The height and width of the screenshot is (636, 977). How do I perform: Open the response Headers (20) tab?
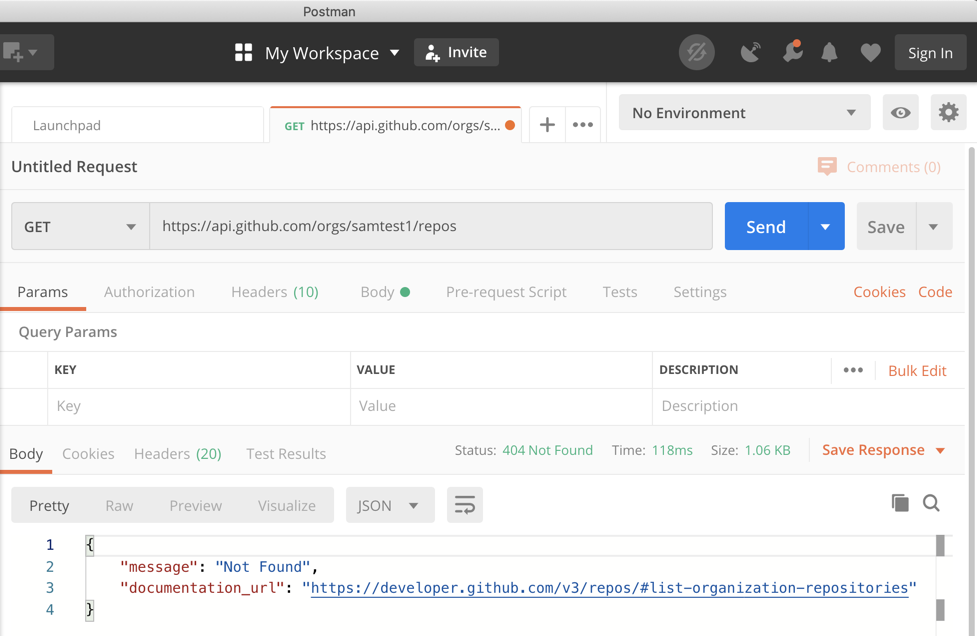177,453
